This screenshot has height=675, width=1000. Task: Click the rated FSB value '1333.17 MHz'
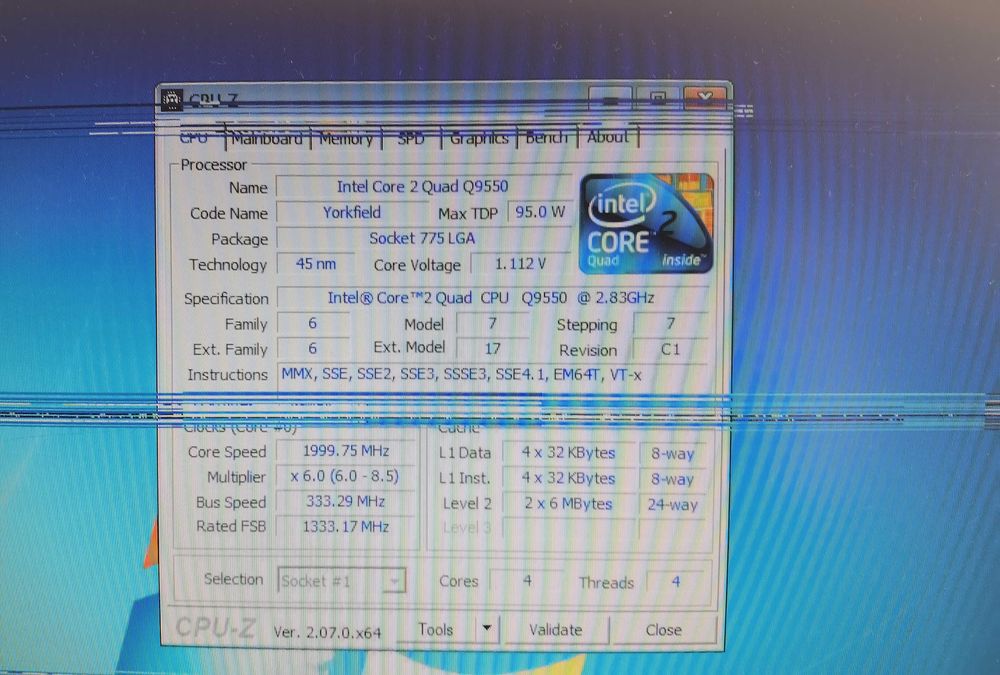tap(346, 527)
